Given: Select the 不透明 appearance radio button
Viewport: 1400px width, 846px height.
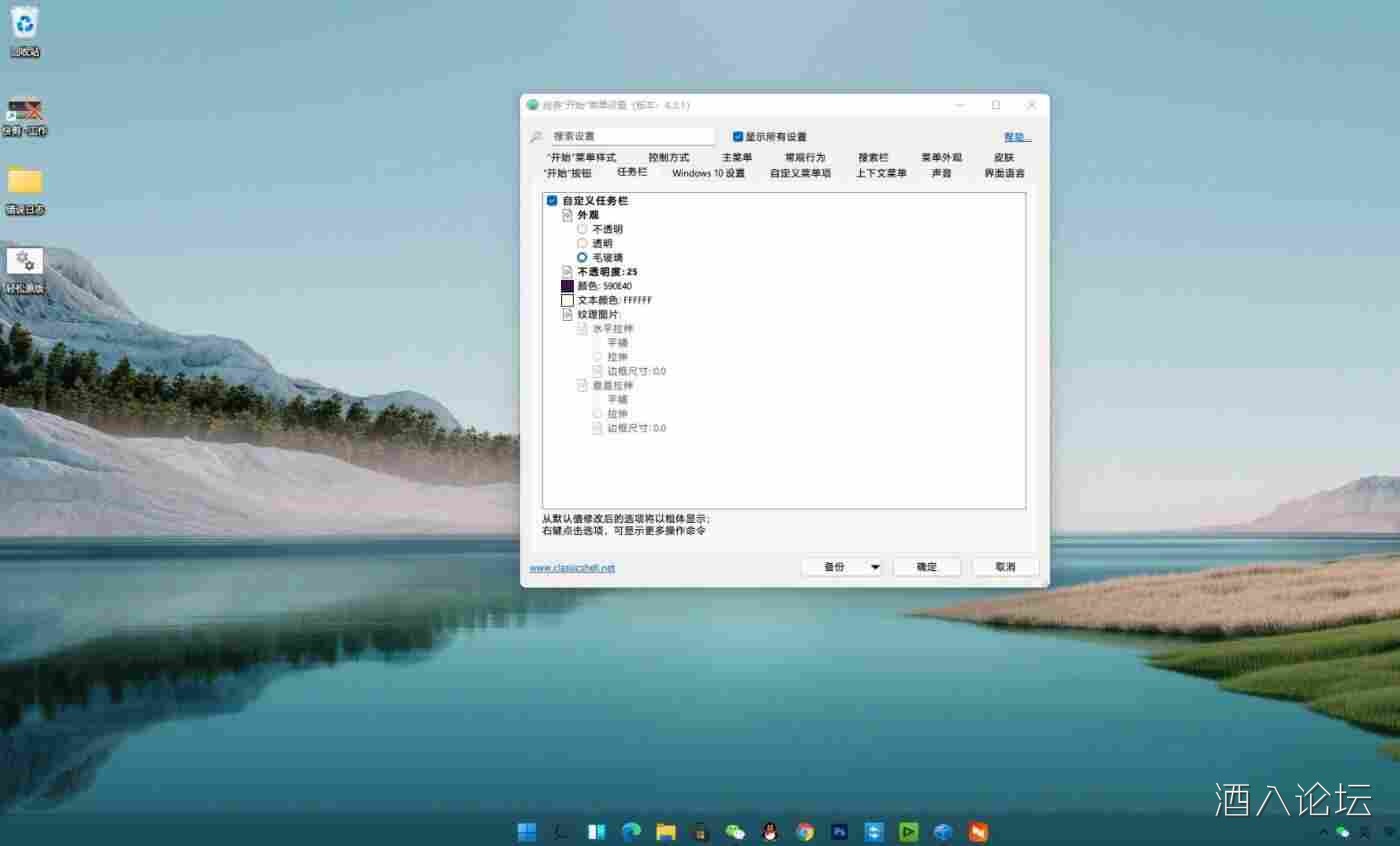Looking at the screenshot, I should click(582, 228).
